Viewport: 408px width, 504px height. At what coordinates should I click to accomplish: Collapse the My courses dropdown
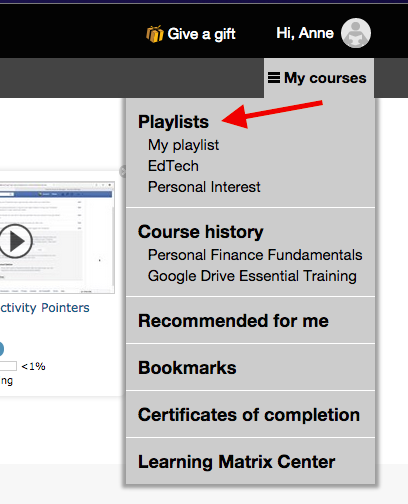pyautogui.click(x=319, y=78)
